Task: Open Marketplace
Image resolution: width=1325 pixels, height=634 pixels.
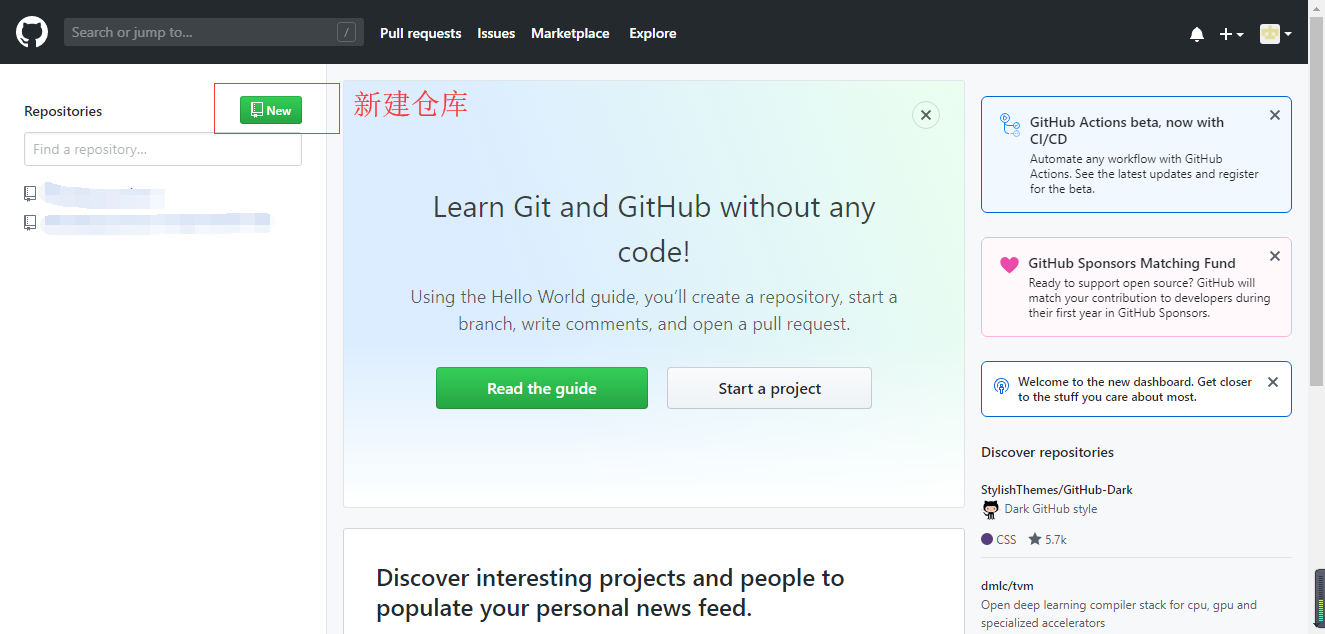Action: click(570, 33)
